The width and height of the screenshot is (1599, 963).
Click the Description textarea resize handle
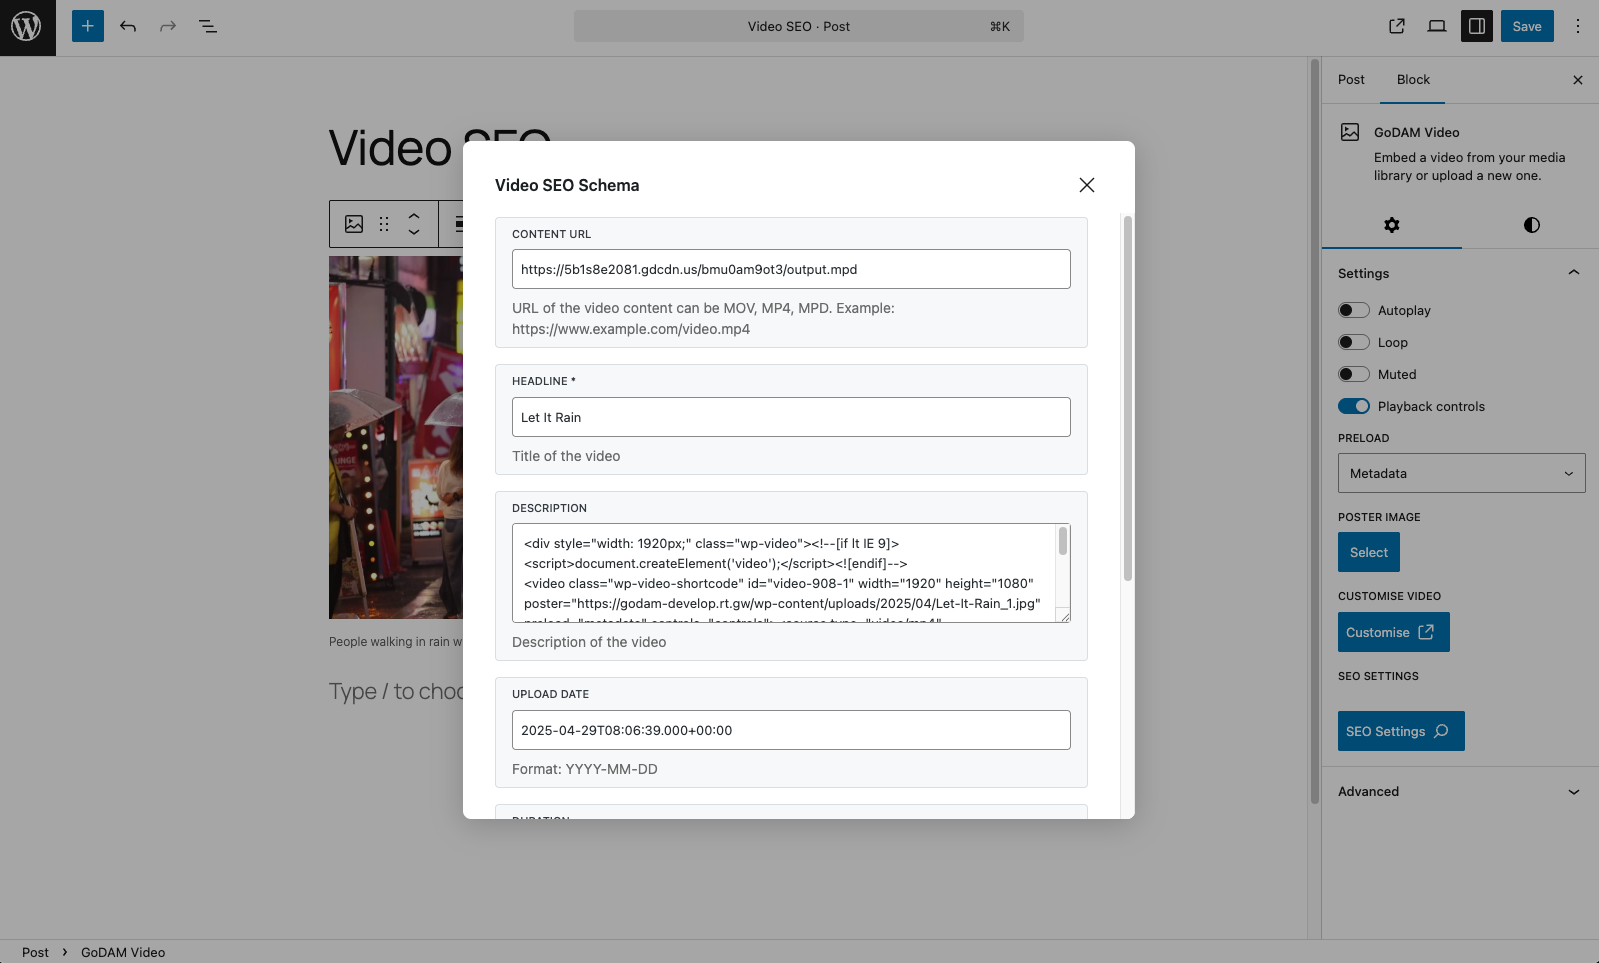1065,617
